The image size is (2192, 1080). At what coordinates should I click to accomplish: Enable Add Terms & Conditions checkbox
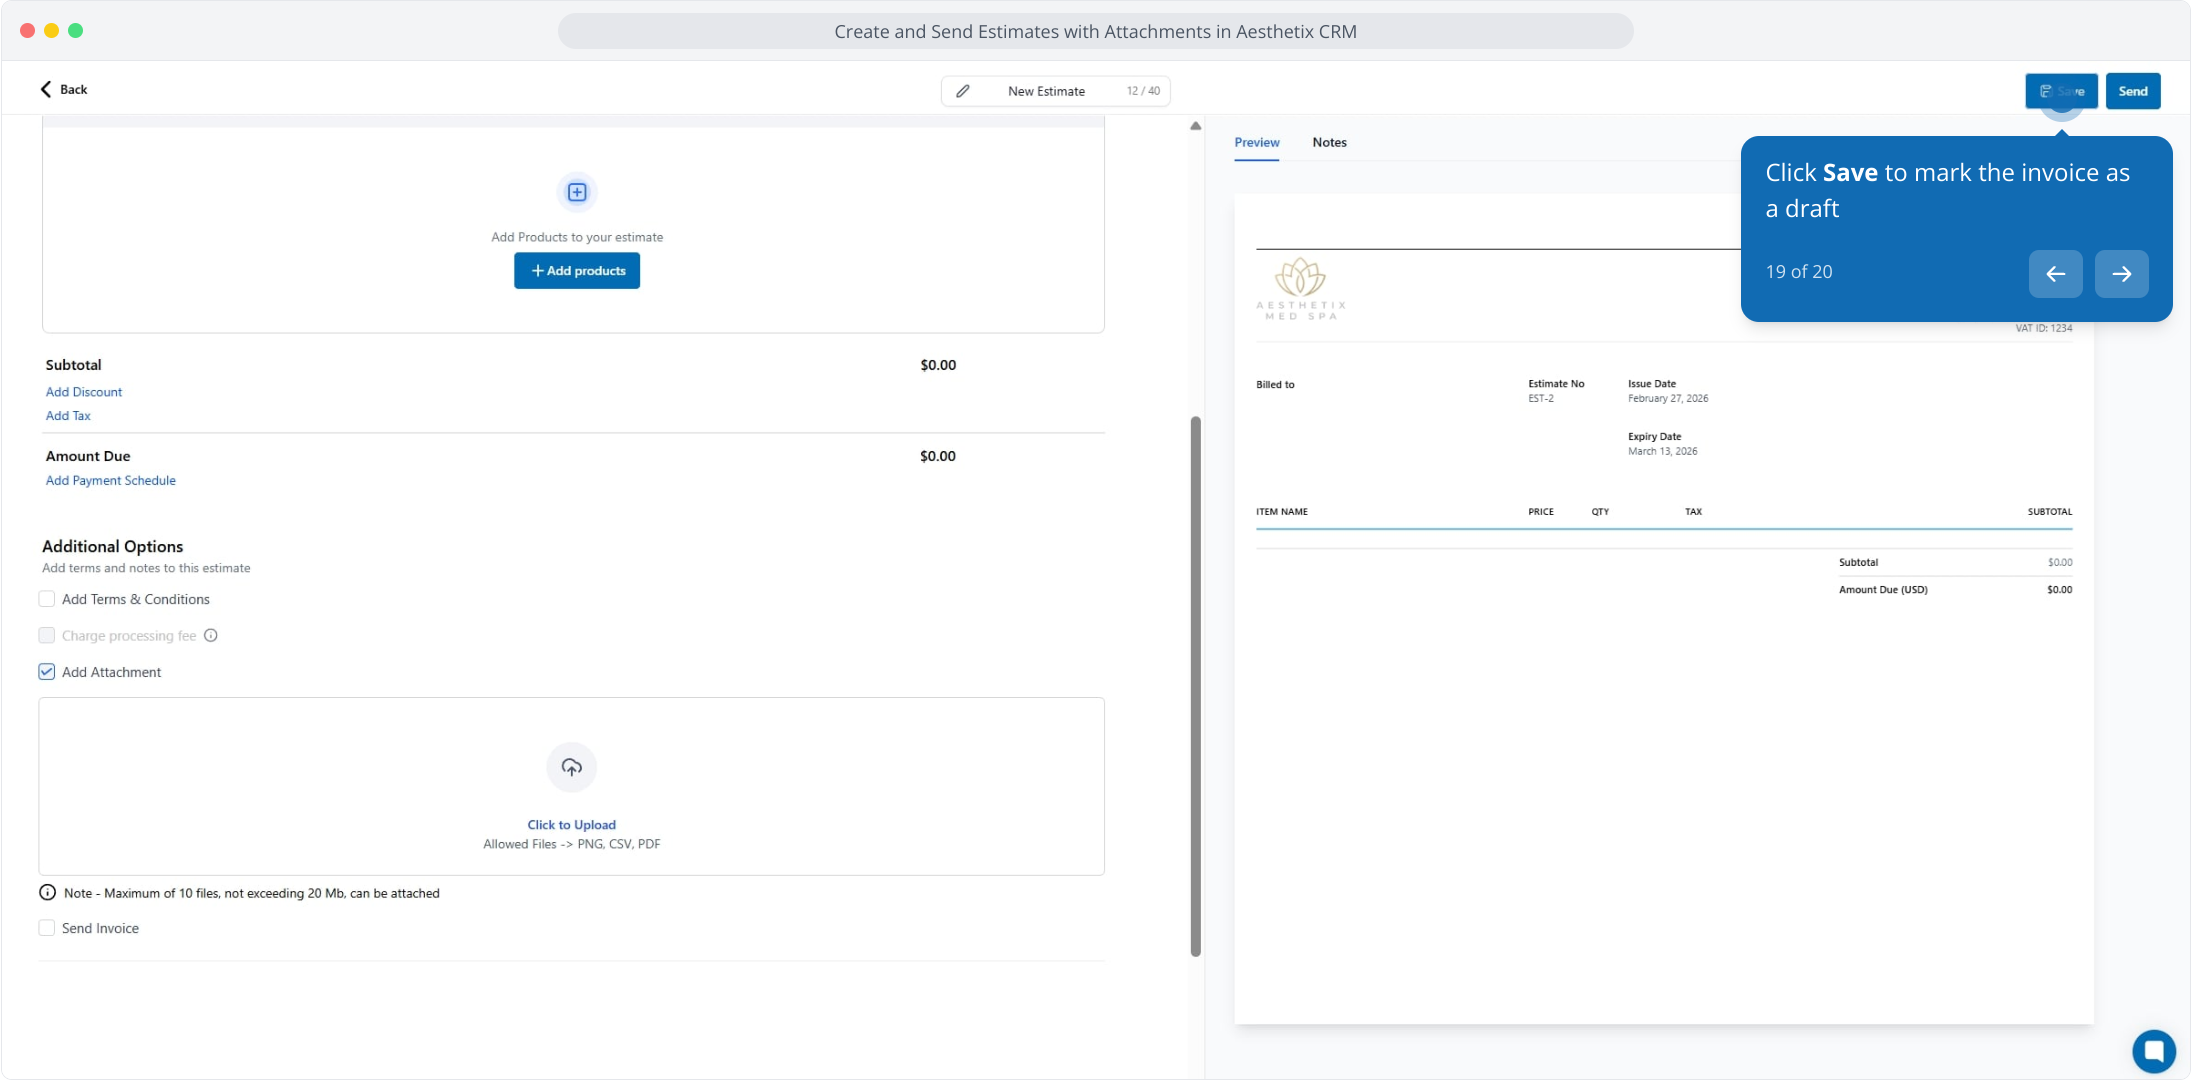[47, 599]
